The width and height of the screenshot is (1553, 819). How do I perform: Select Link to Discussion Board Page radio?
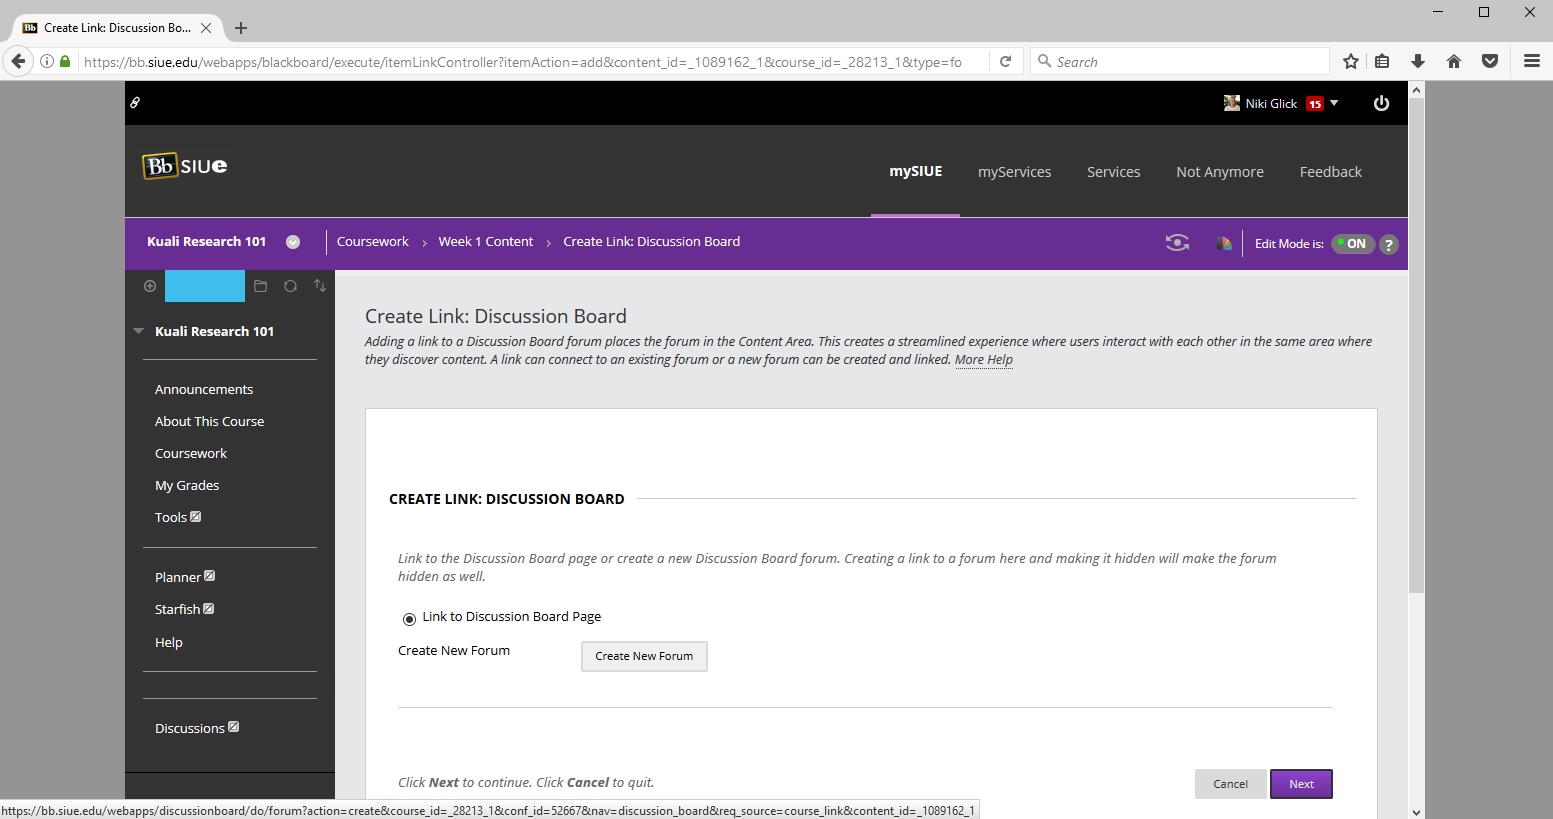409,619
